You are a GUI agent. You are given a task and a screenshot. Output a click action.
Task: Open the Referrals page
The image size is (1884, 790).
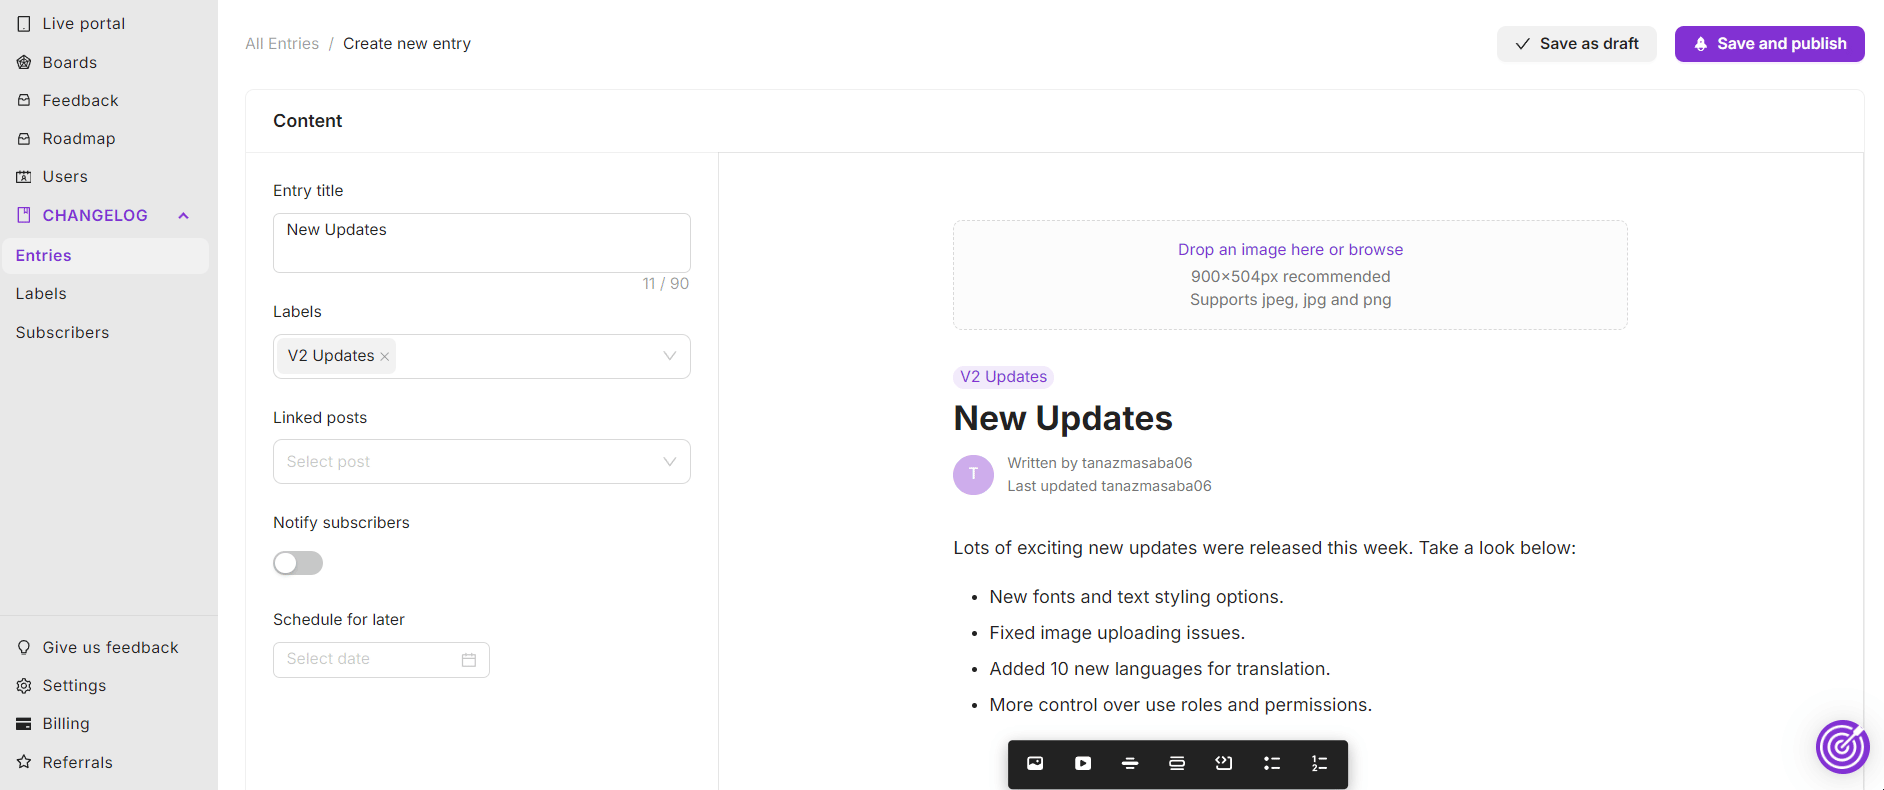tap(77, 762)
